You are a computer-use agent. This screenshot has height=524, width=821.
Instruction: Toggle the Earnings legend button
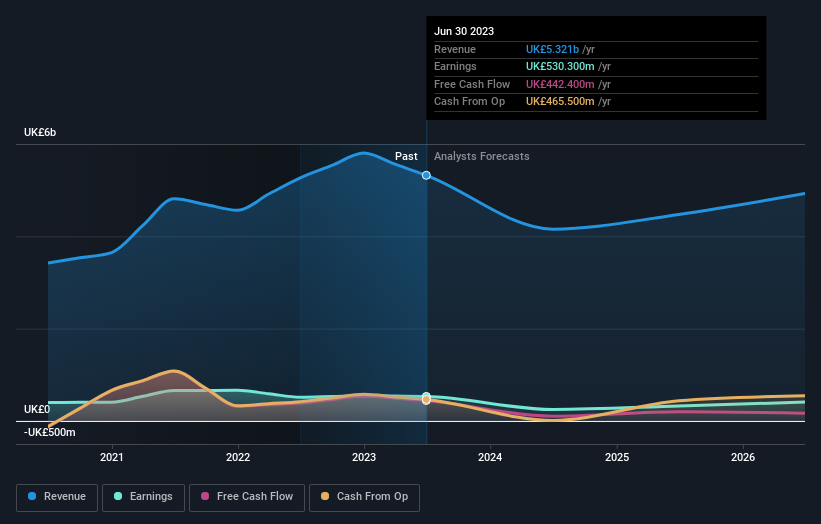[143, 497]
